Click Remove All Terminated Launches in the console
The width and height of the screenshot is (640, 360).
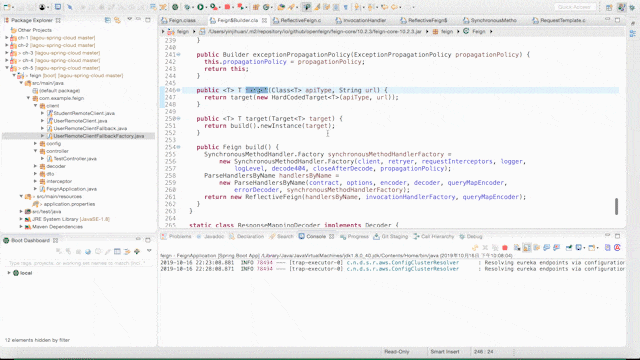click(495, 247)
